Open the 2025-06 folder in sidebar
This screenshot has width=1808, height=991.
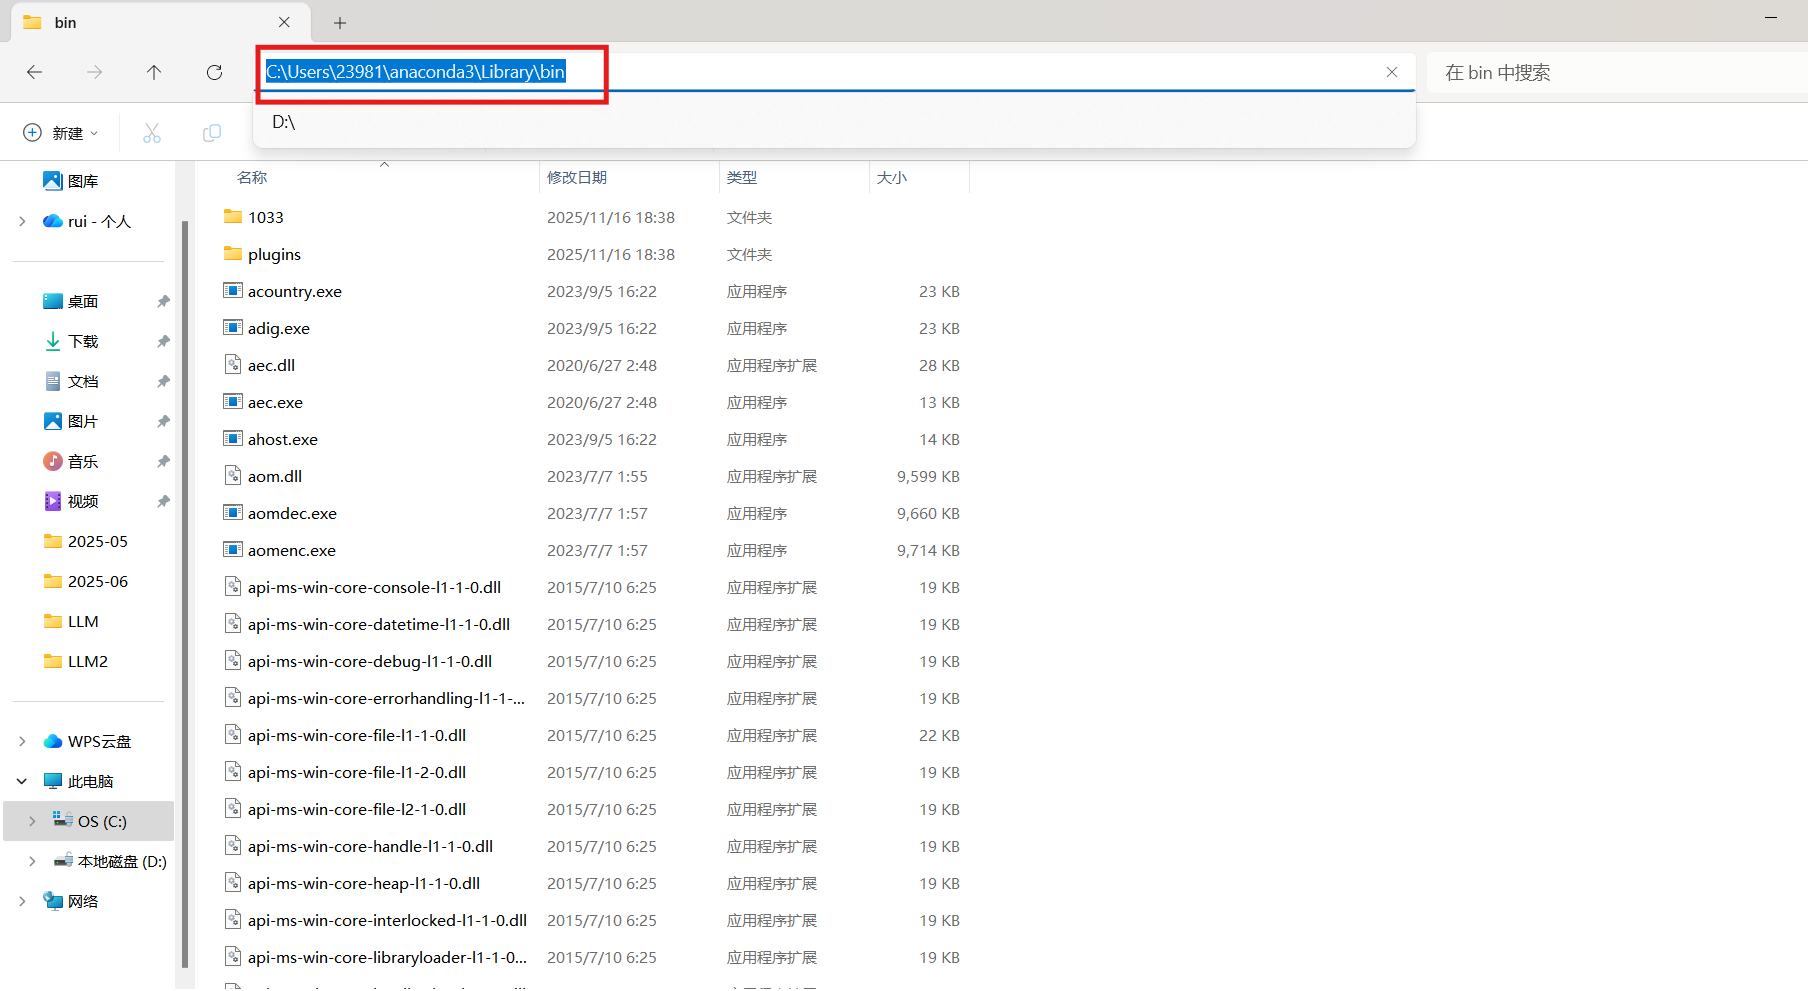pos(86,581)
